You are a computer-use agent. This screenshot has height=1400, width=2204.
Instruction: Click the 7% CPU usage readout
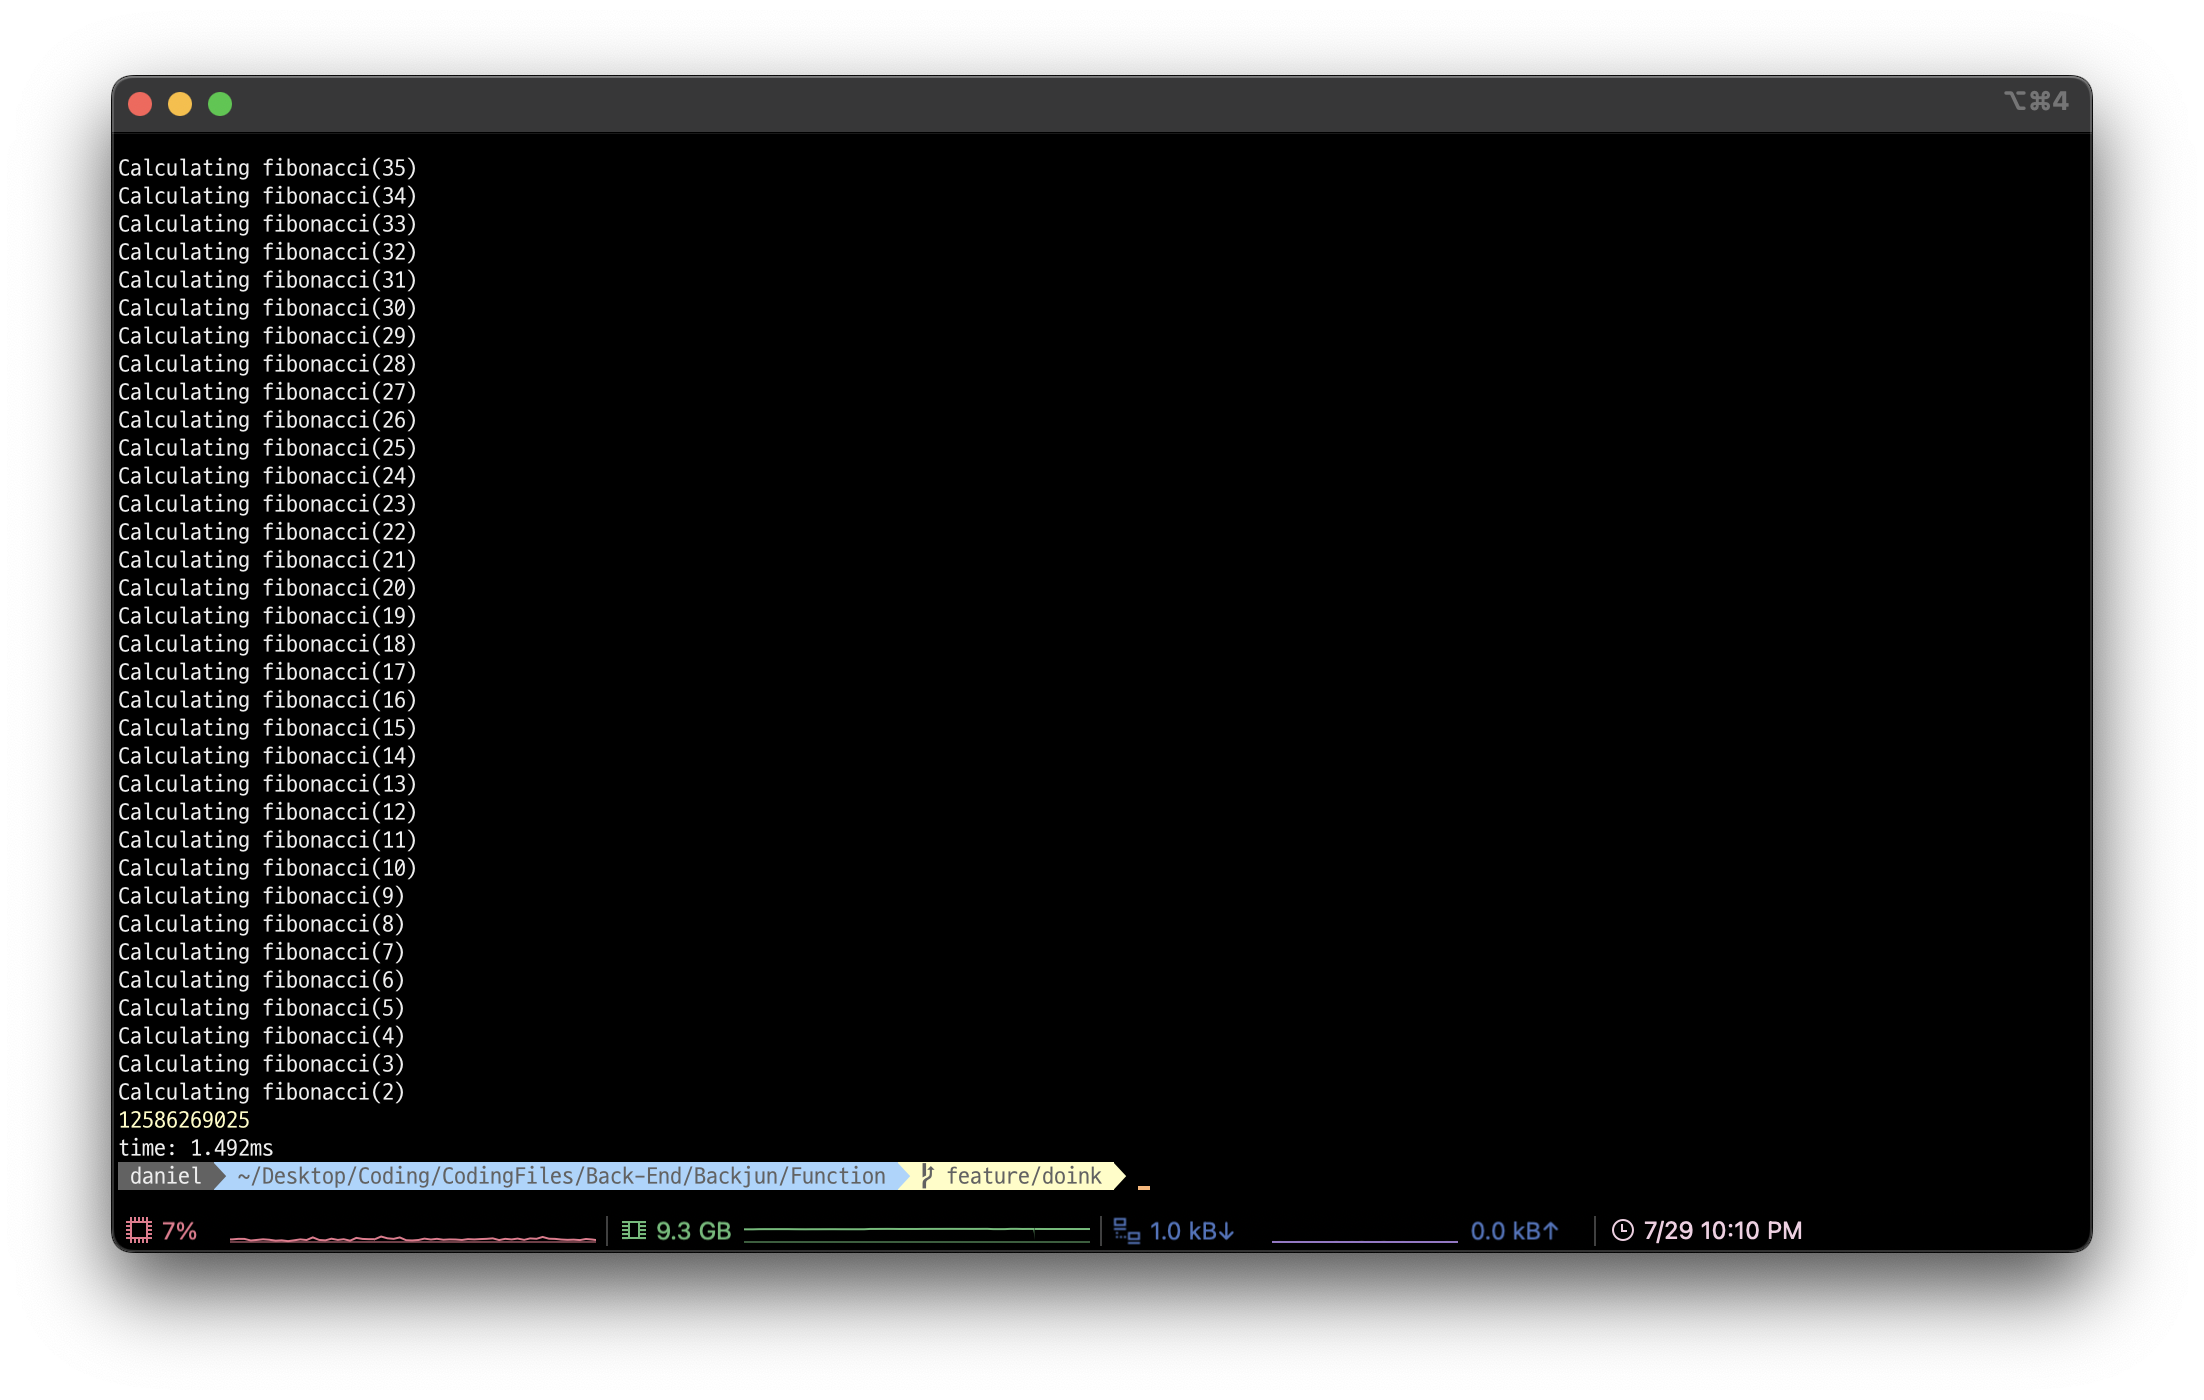click(179, 1231)
